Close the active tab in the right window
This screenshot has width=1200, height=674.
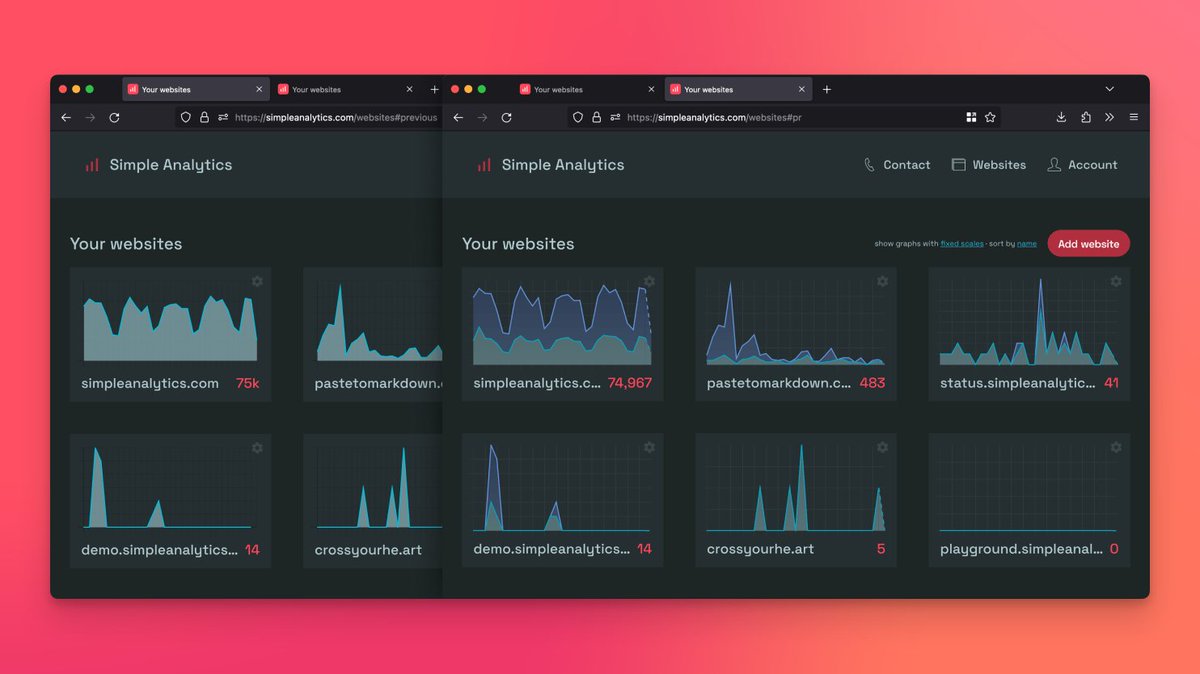(801, 89)
